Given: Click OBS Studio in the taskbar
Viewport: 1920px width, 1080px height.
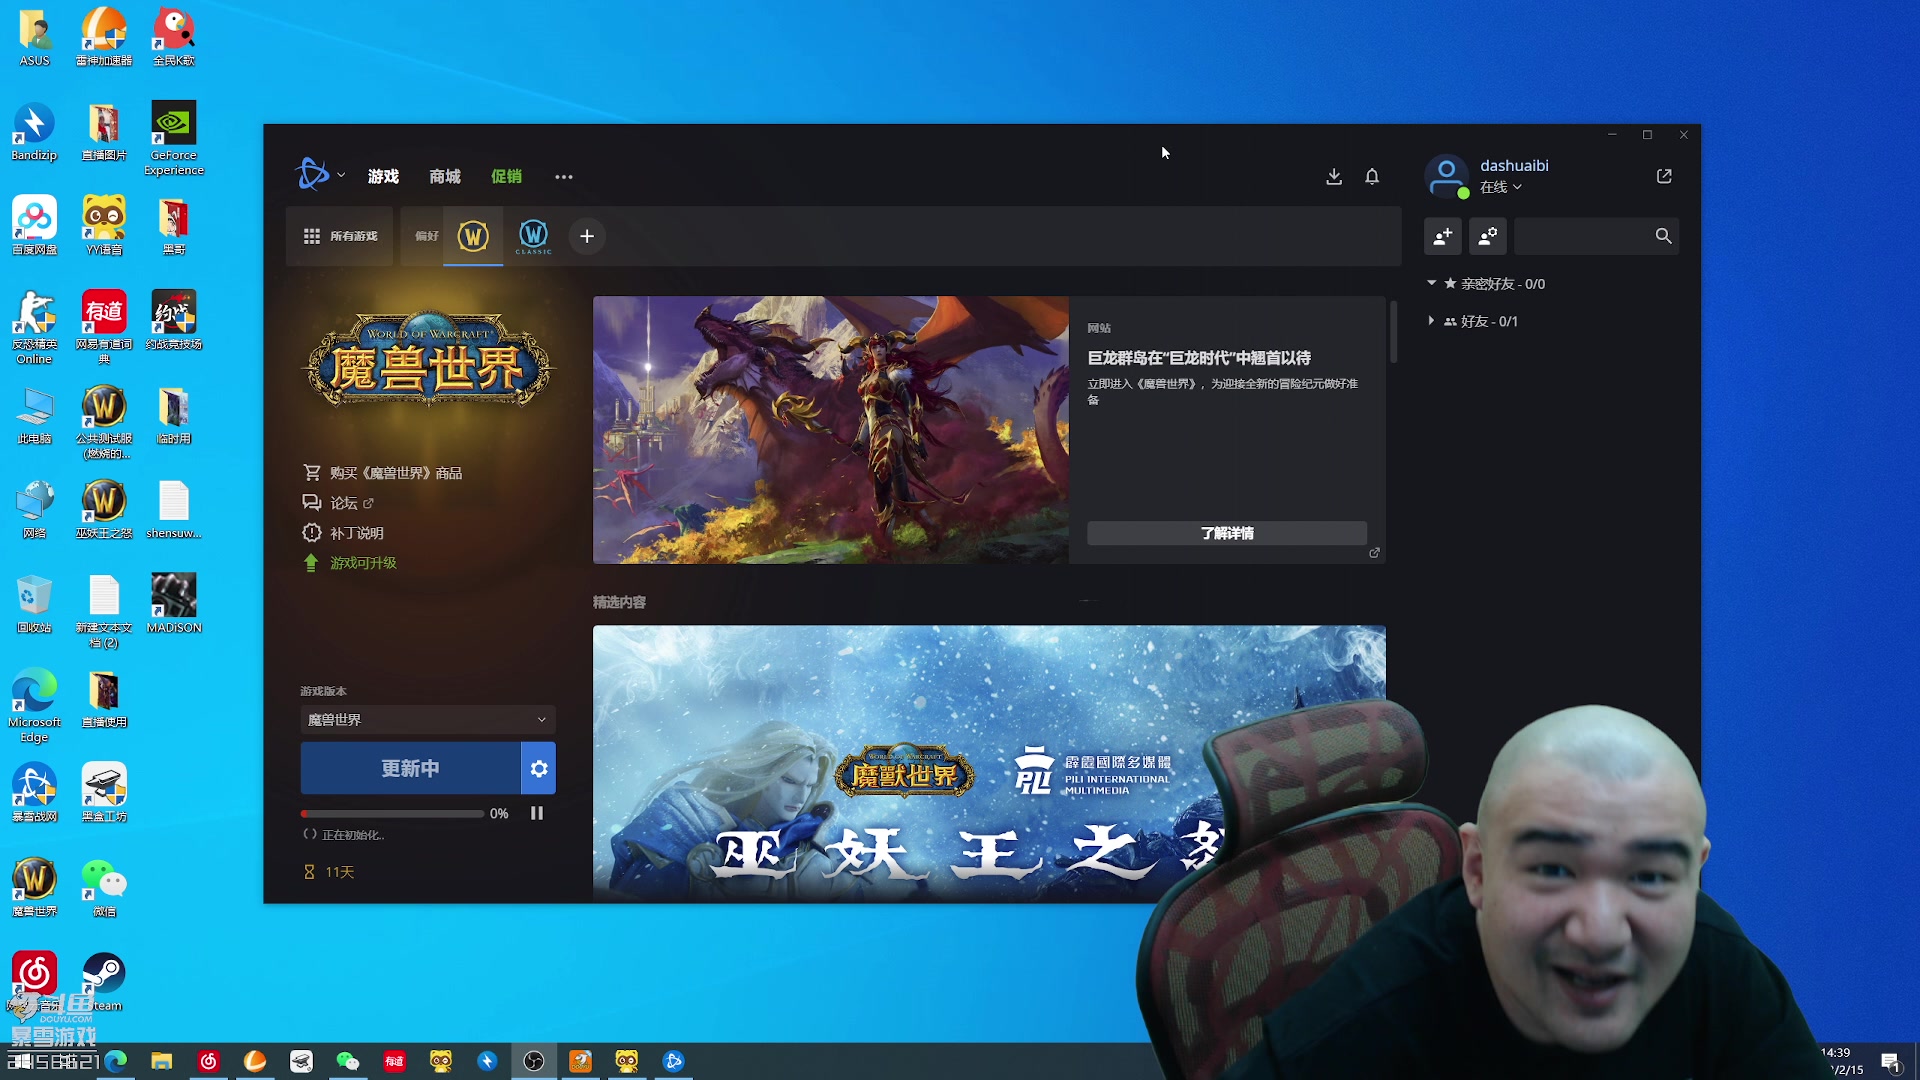Looking at the screenshot, I should (x=534, y=1061).
